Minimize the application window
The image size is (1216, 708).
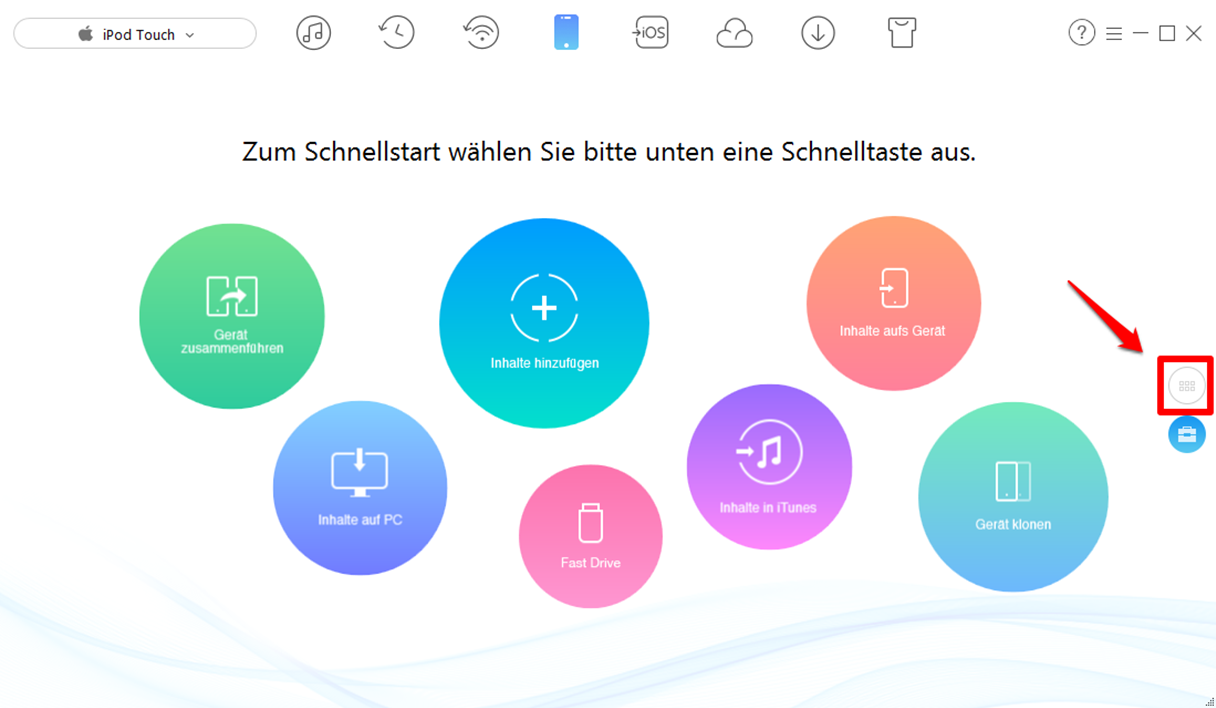click(x=1141, y=34)
